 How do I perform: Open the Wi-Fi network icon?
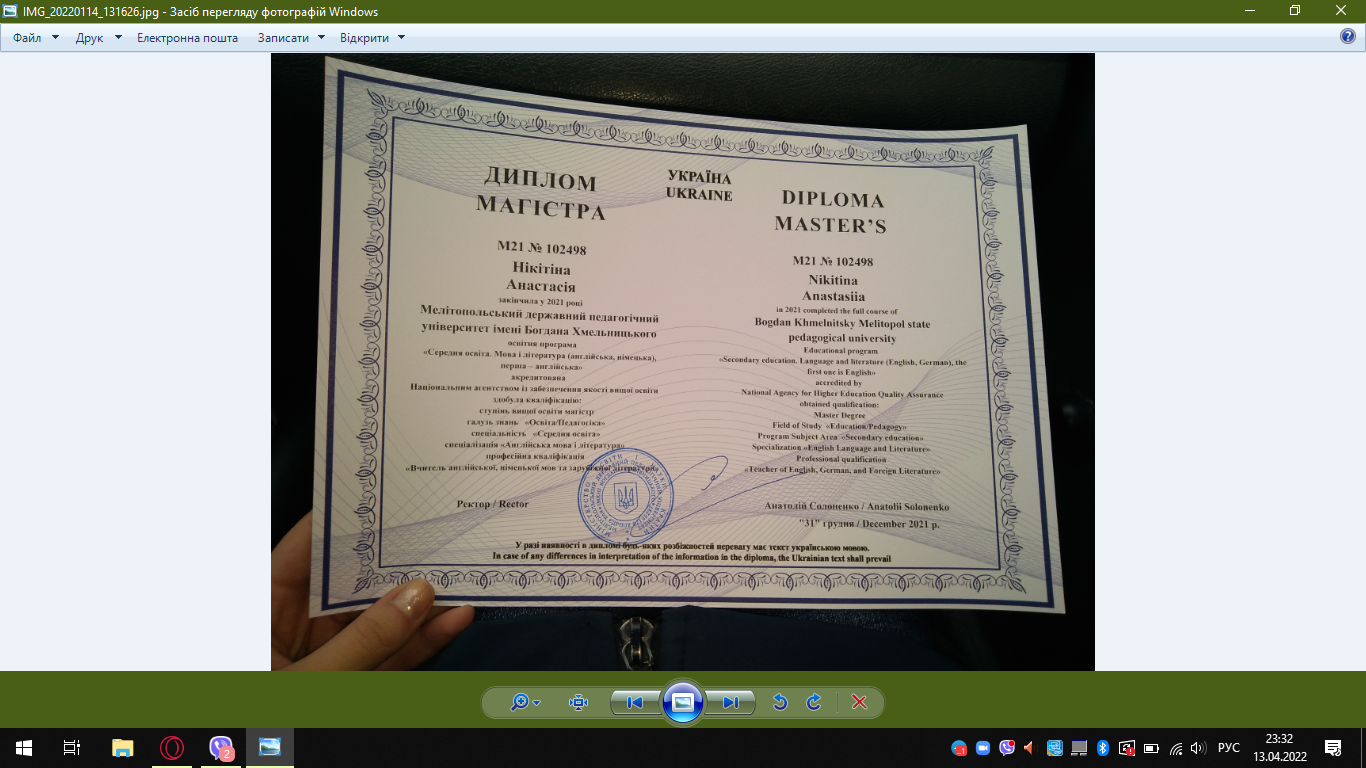[x=1176, y=748]
